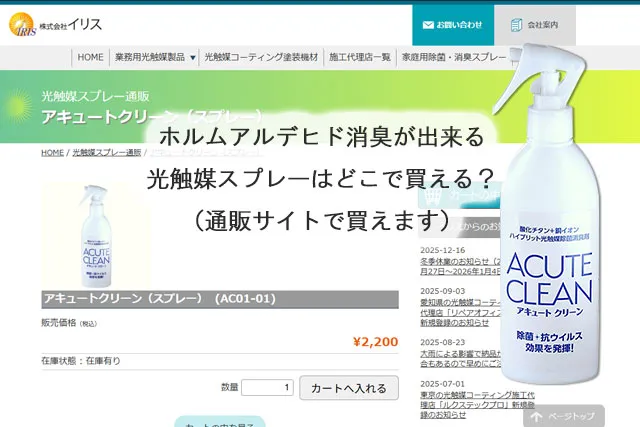Click the ページトップ up arrow icon
The image size is (640, 427).
(x=537, y=415)
